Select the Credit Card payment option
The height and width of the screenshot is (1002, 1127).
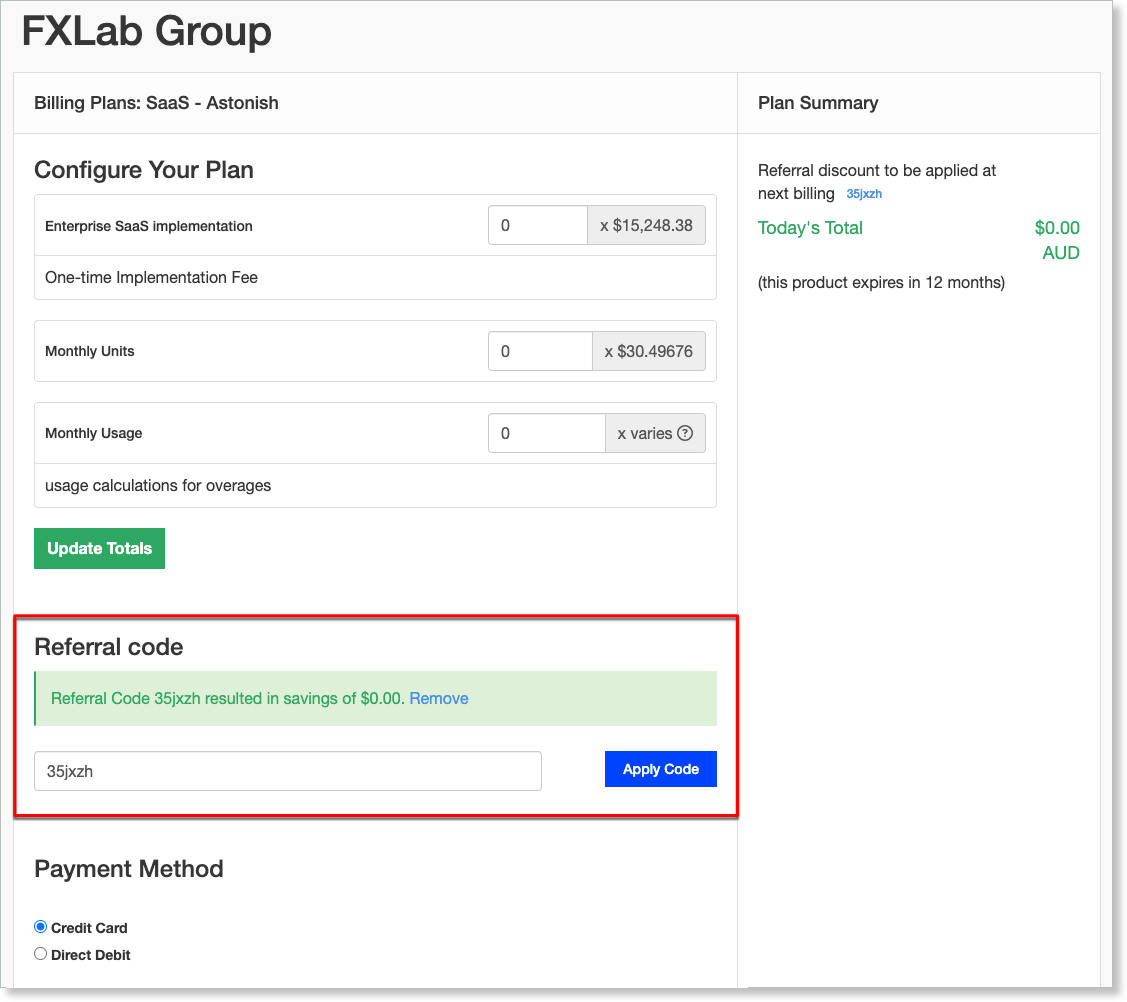41,927
